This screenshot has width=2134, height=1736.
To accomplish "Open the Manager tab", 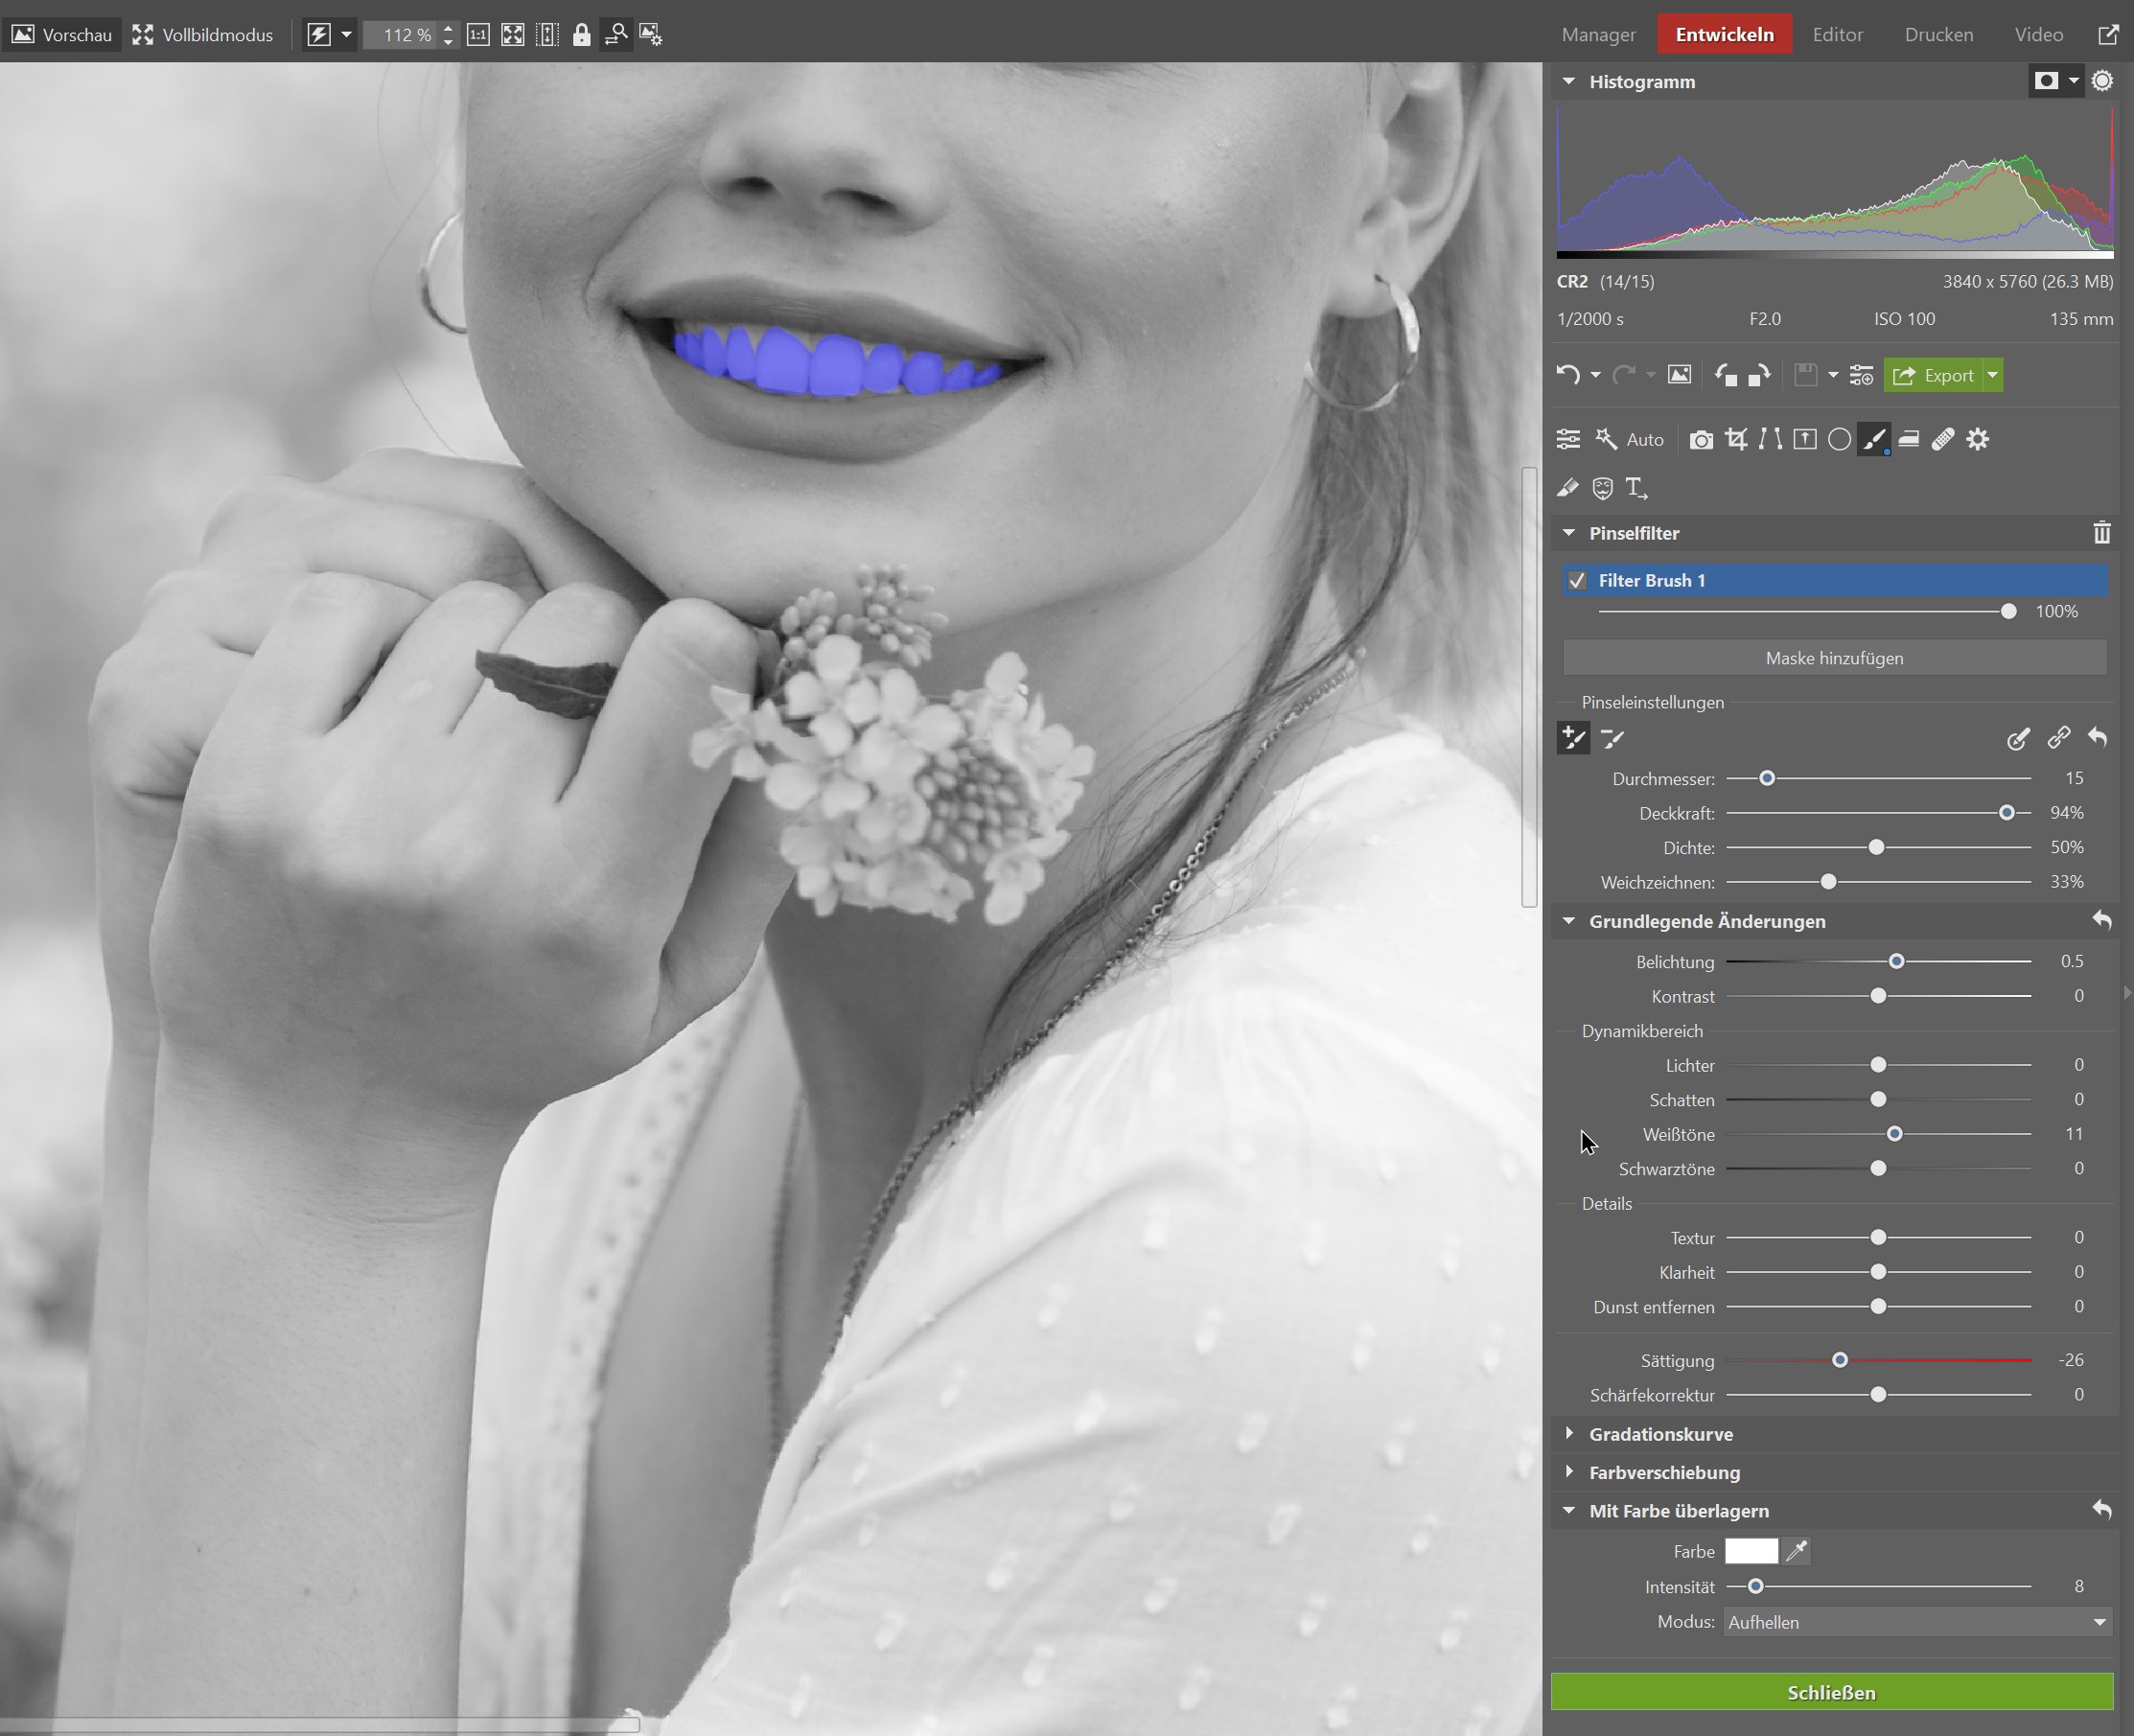I will click(1598, 35).
